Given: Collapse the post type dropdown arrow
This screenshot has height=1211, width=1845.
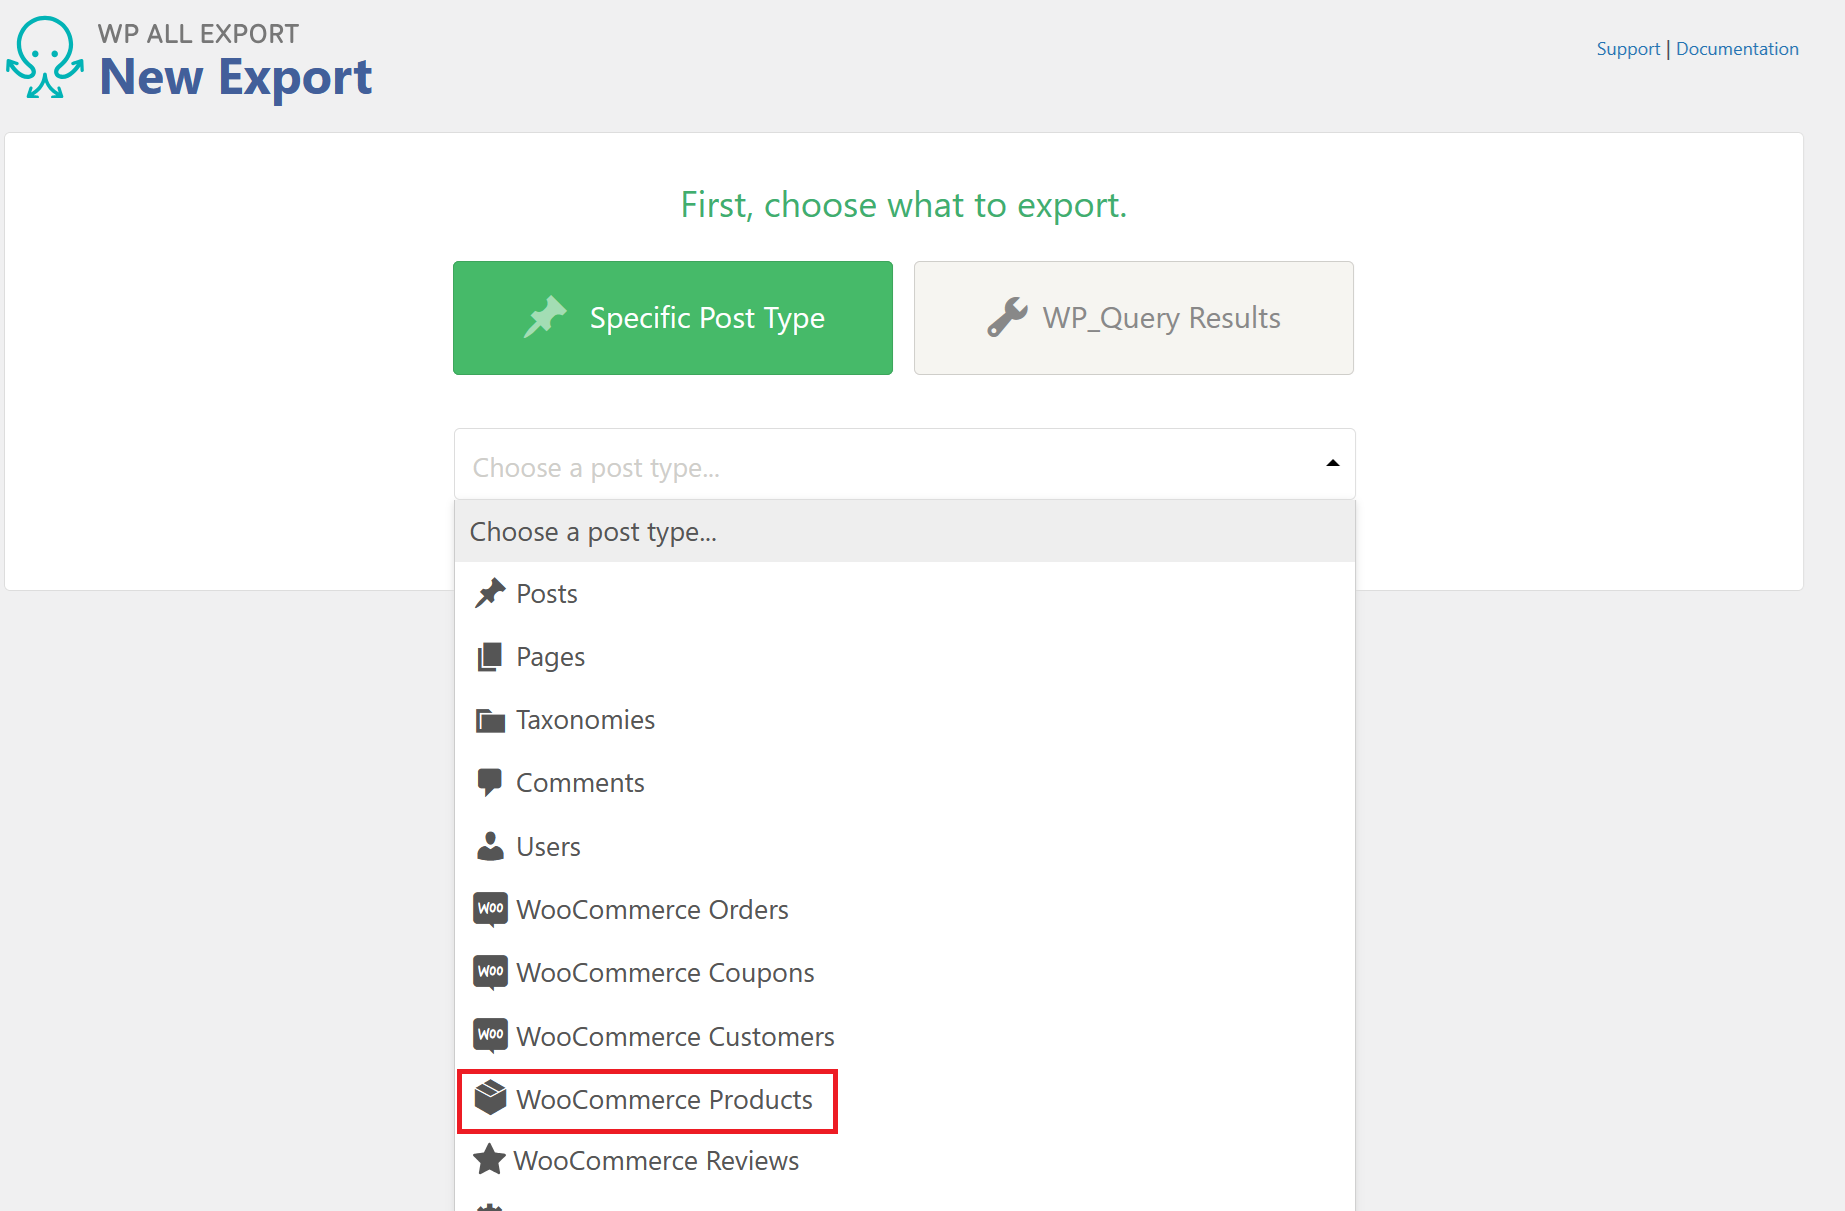Looking at the screenshot, I should 1332,463.
